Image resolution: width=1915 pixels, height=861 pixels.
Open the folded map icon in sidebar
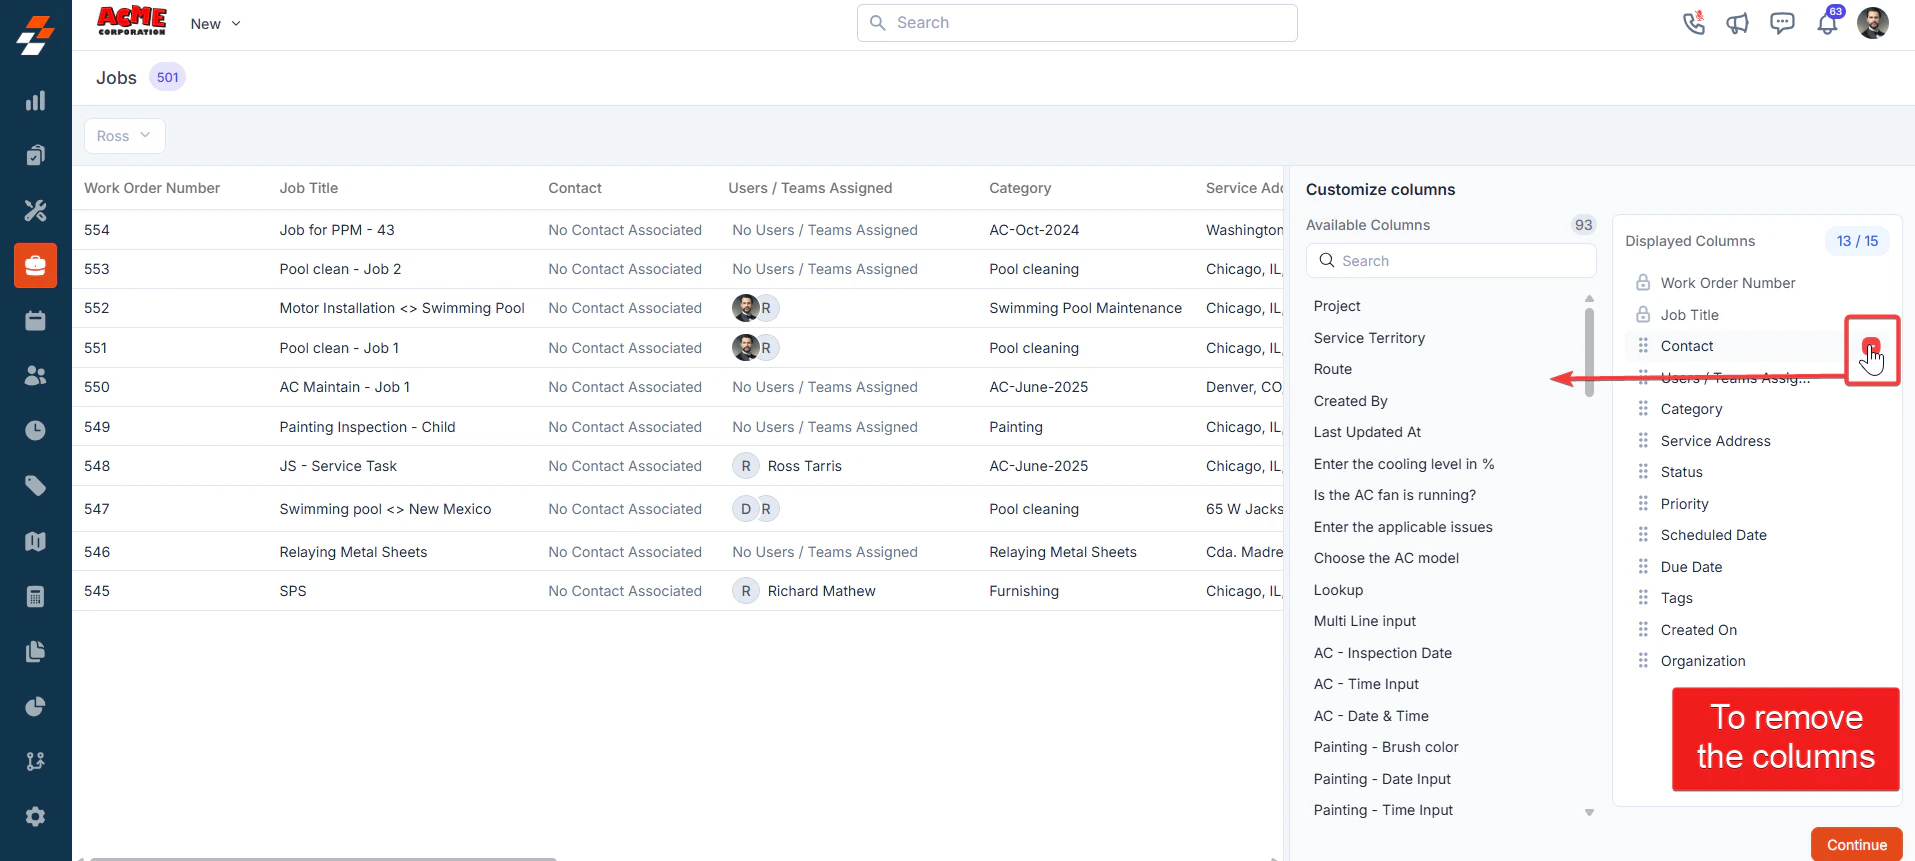pyautogui.click(x=35, y=541)
